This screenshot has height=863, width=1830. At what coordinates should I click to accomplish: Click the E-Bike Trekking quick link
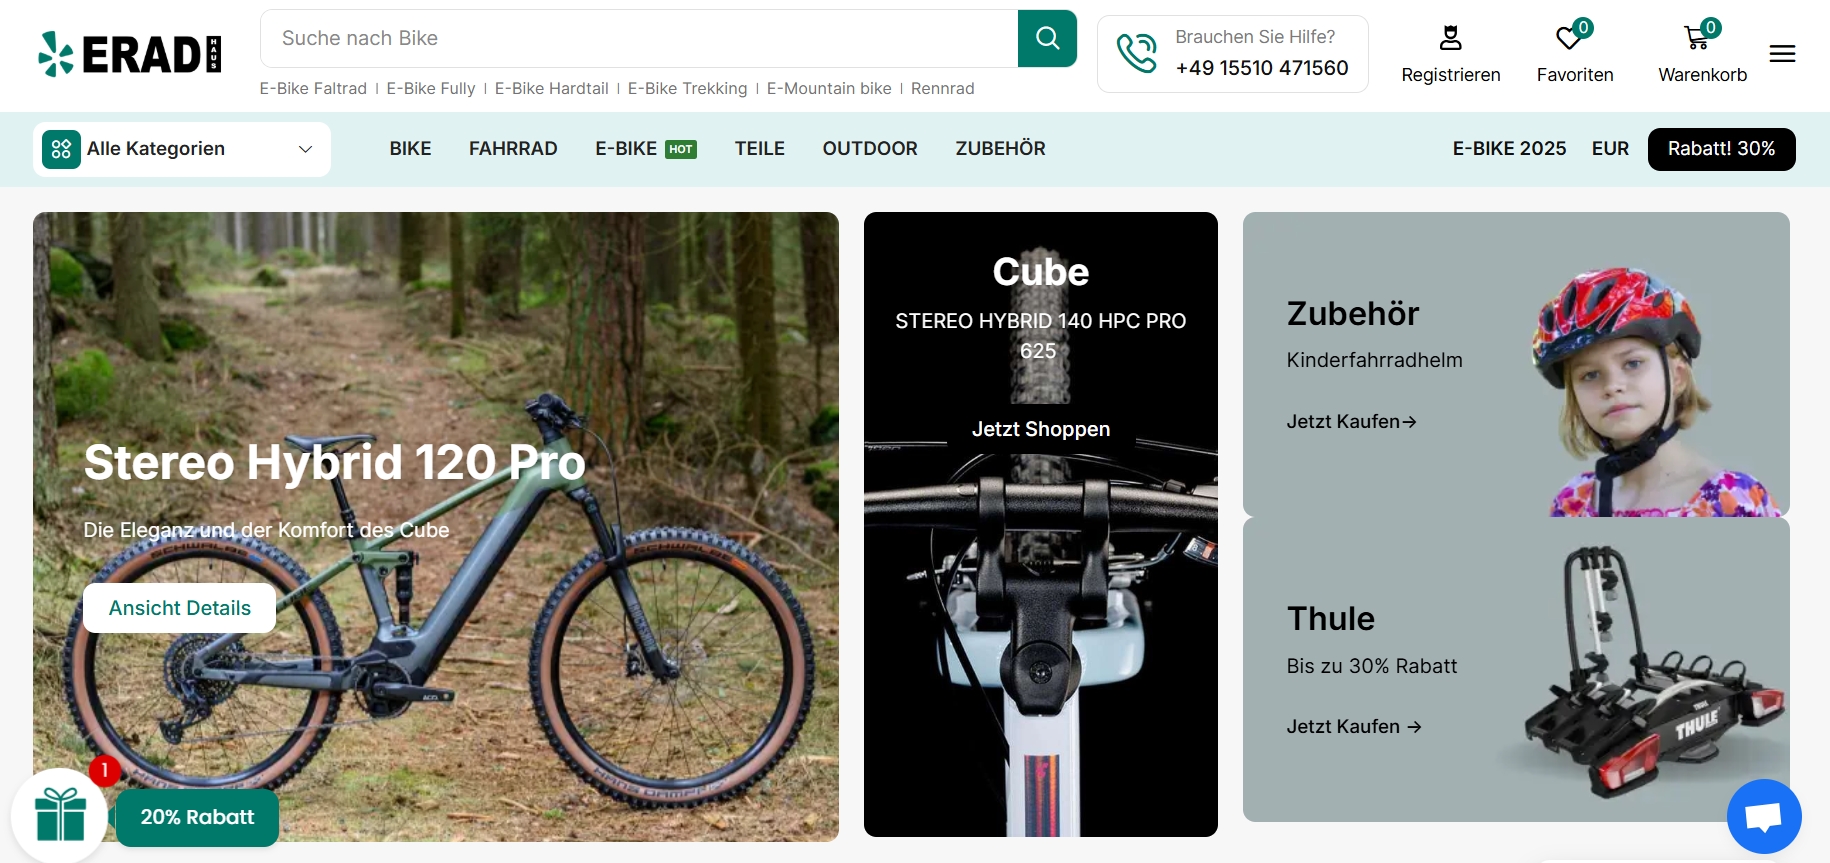[687, 88]
